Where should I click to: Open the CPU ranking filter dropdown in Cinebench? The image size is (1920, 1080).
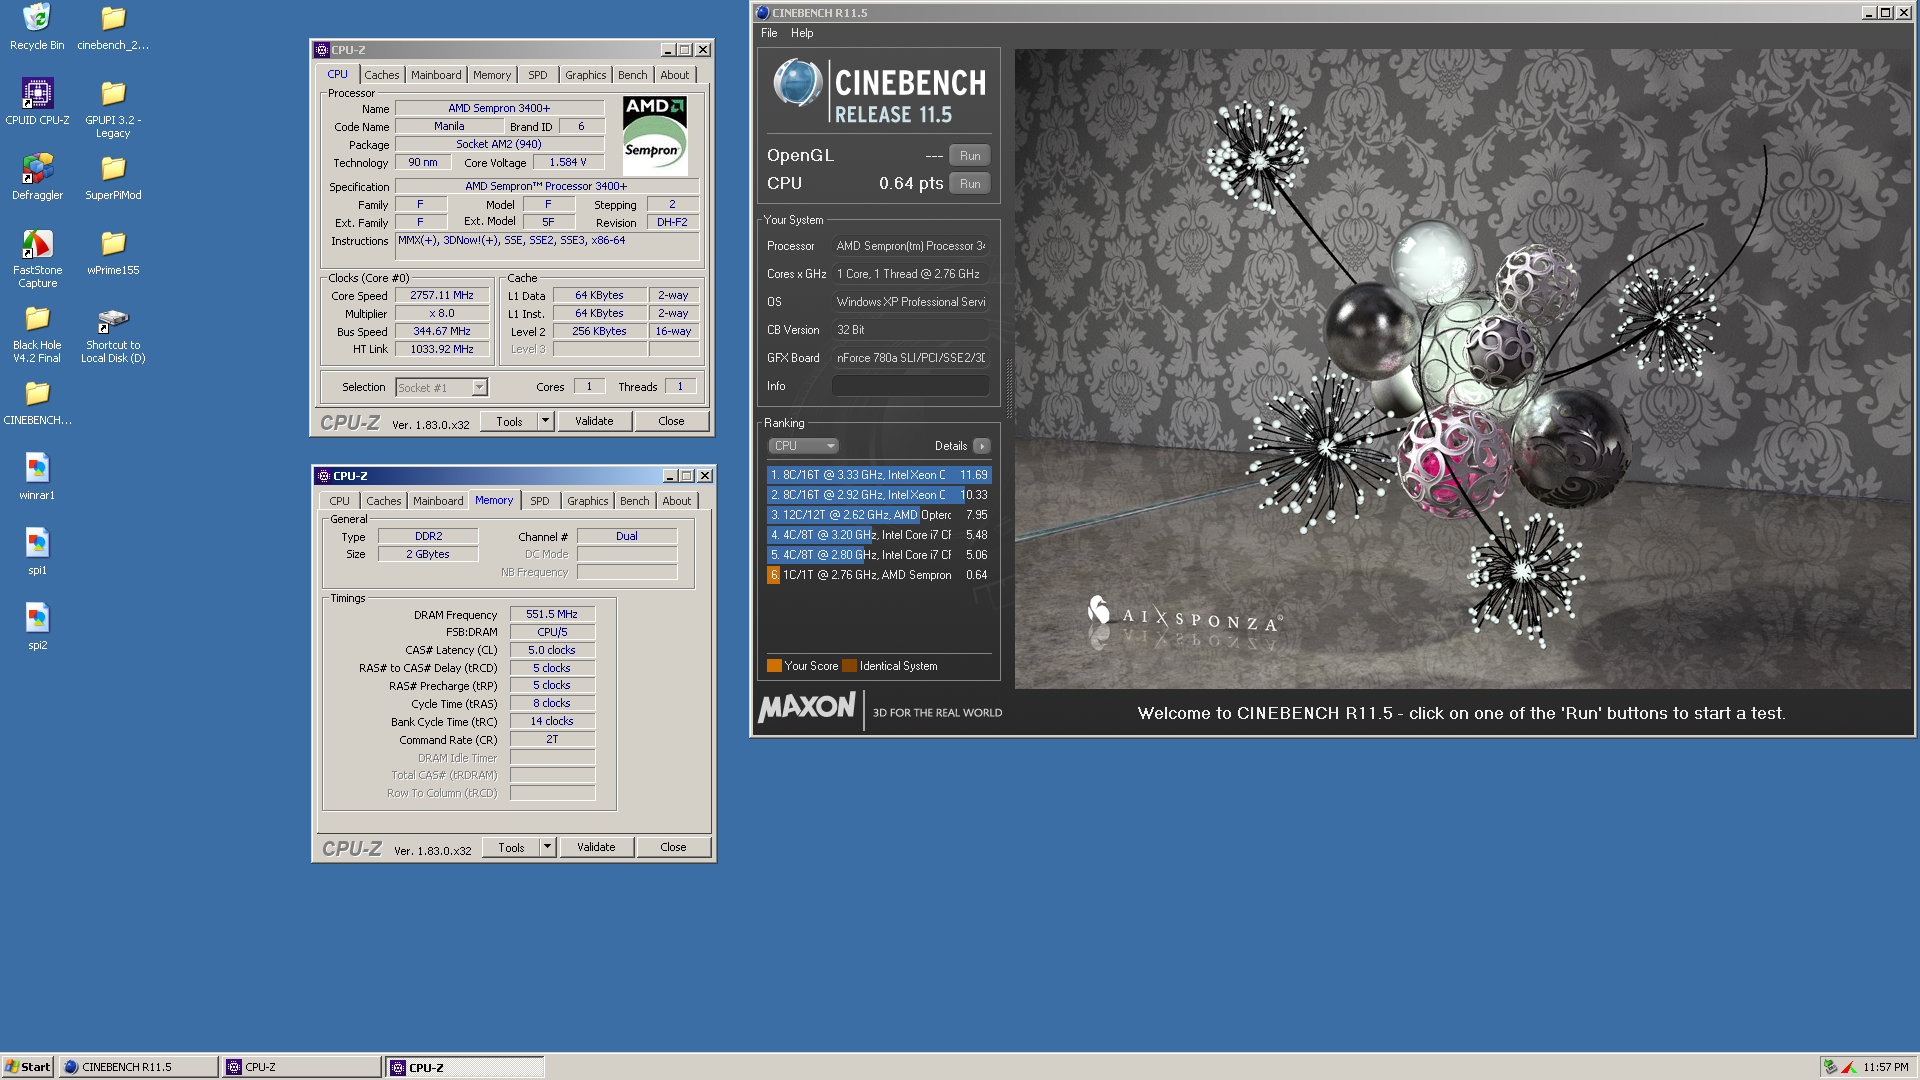803,446
